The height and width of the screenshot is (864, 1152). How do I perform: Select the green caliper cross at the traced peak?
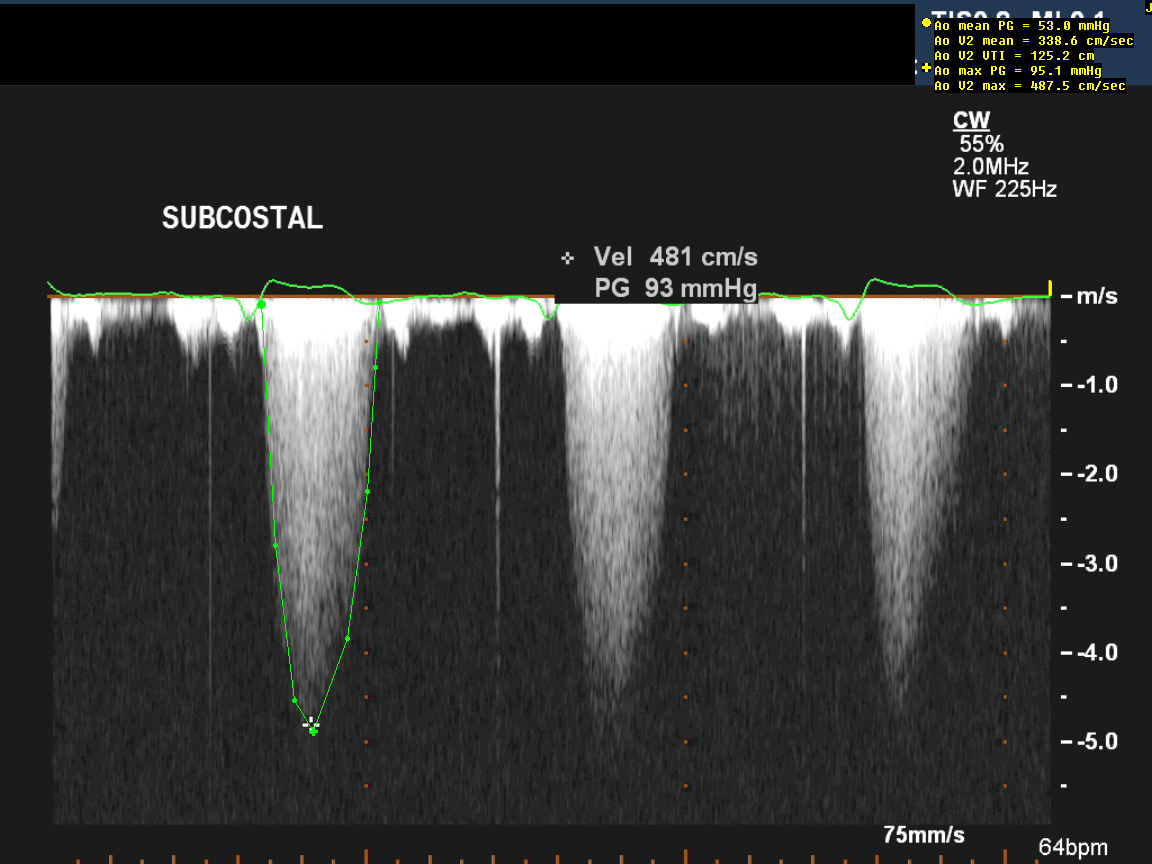313,731
